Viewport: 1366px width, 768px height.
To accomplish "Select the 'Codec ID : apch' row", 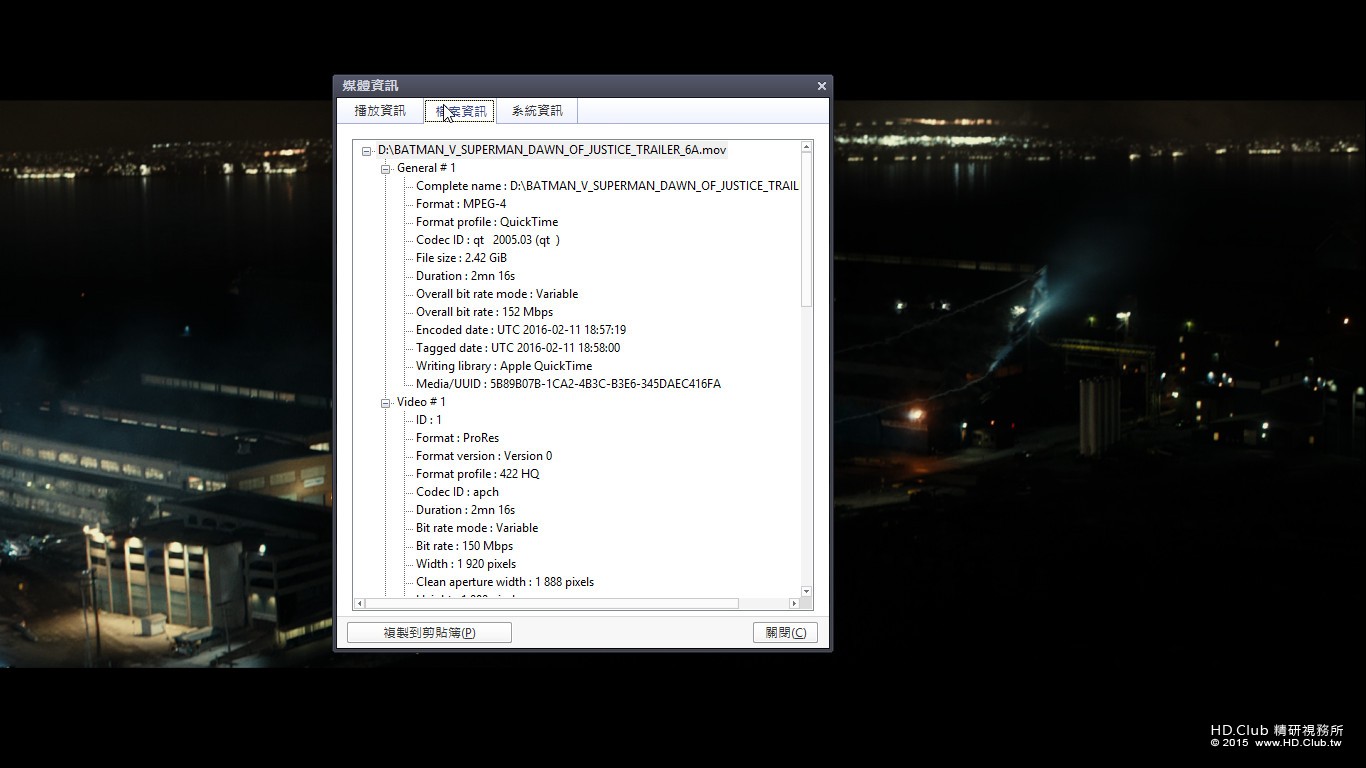I will click(x=457, y=492).
